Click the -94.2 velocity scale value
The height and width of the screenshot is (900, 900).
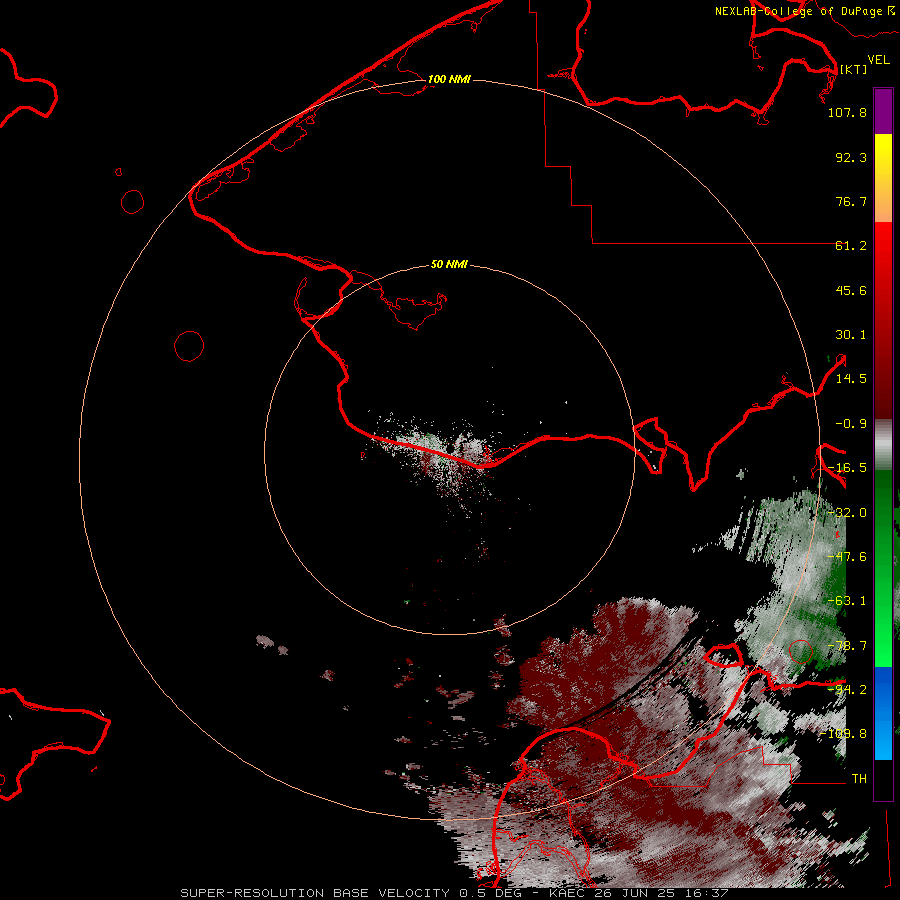[x=847, y=690]
